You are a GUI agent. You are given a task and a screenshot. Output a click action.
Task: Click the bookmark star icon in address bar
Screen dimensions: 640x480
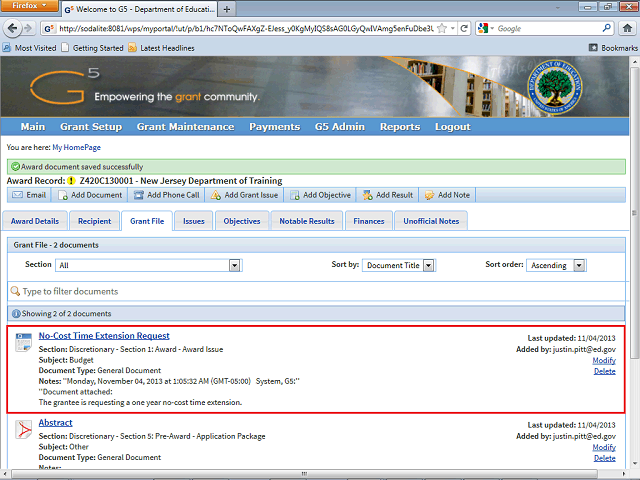(x=442, y=28)
